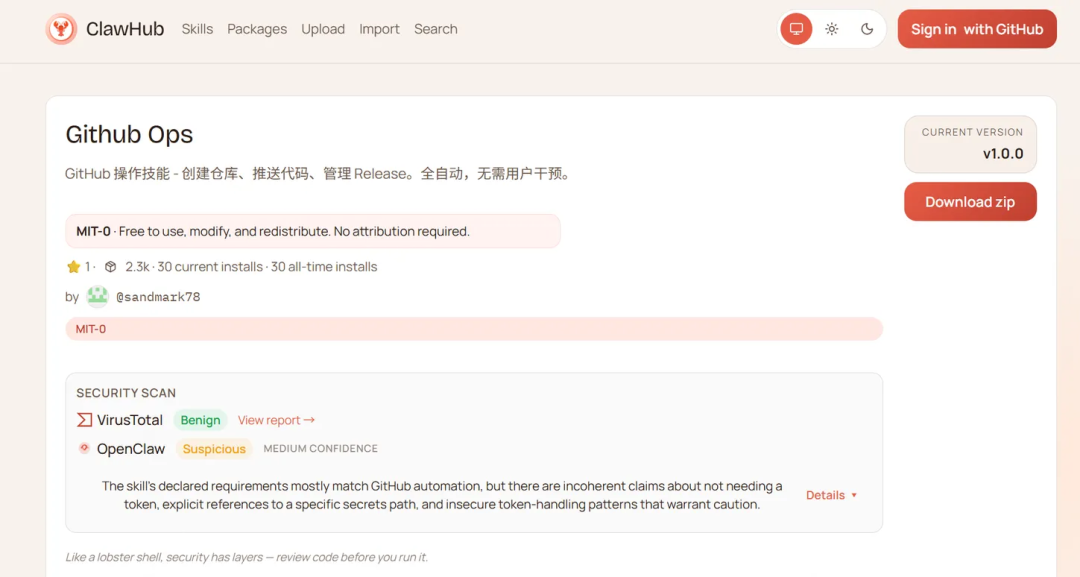Click the ClawHub brand name

125,29
